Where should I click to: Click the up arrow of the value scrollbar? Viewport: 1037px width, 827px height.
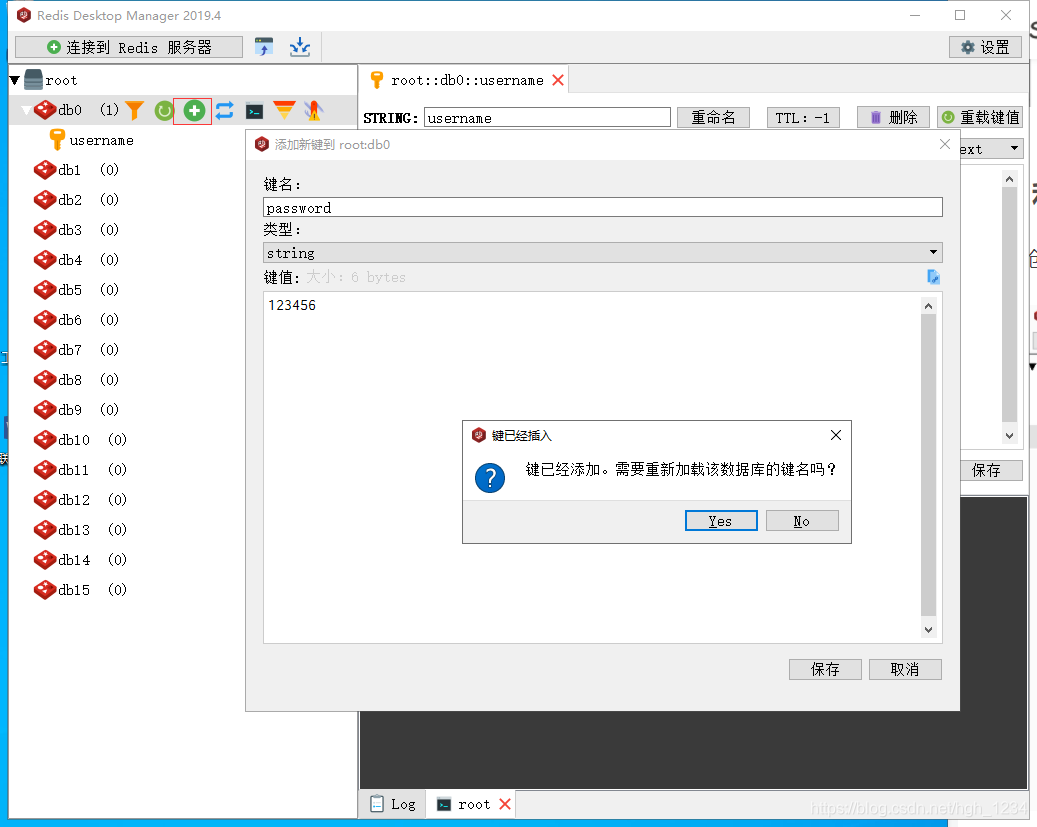[929, 306]
